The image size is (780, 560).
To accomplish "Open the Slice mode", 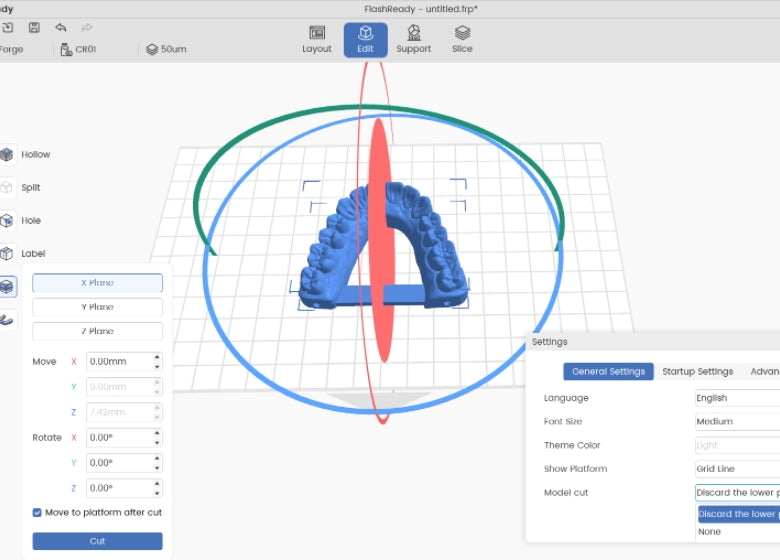I will coord(462,40).
